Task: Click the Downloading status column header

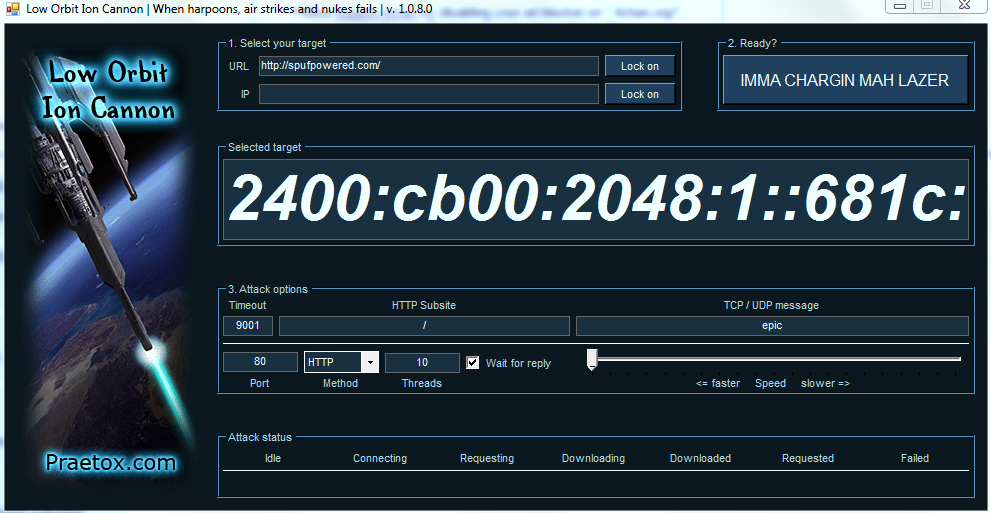Action: click(593, 458)
